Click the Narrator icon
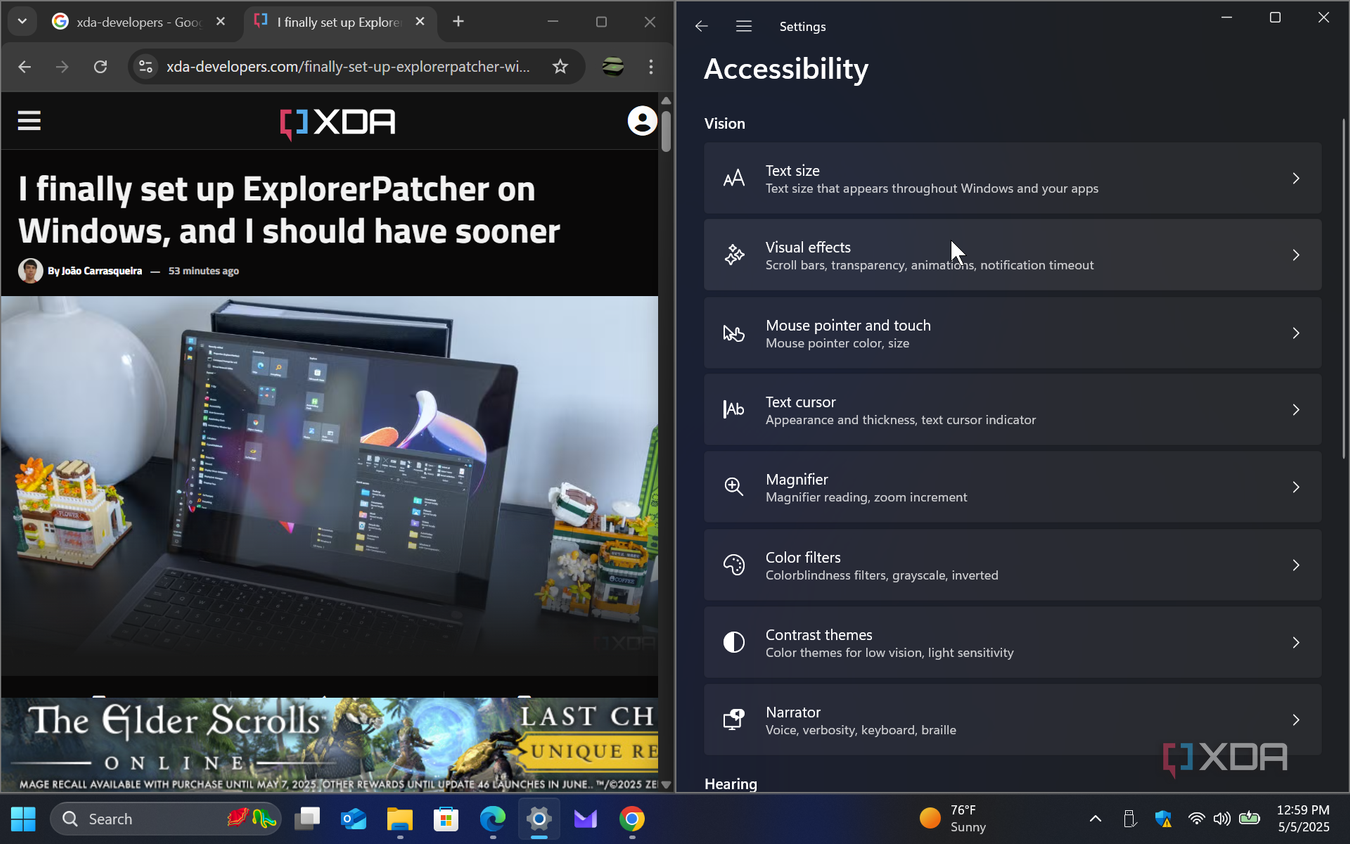Screen dimensions: 1350x844 (x=734, y=720)
